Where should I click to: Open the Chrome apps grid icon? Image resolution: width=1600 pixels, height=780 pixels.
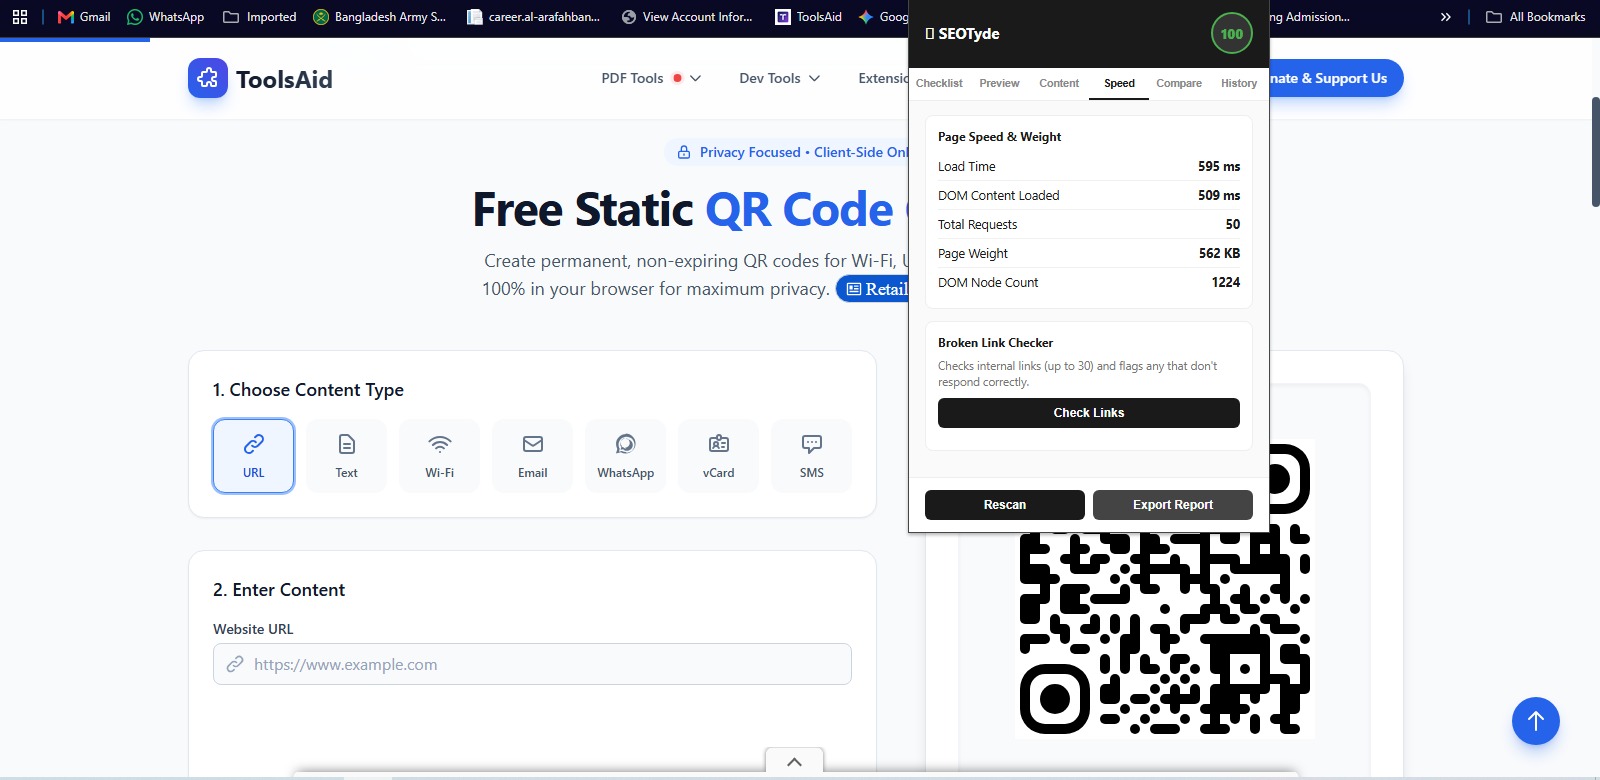pyautogui.click(x=20, y=17)
